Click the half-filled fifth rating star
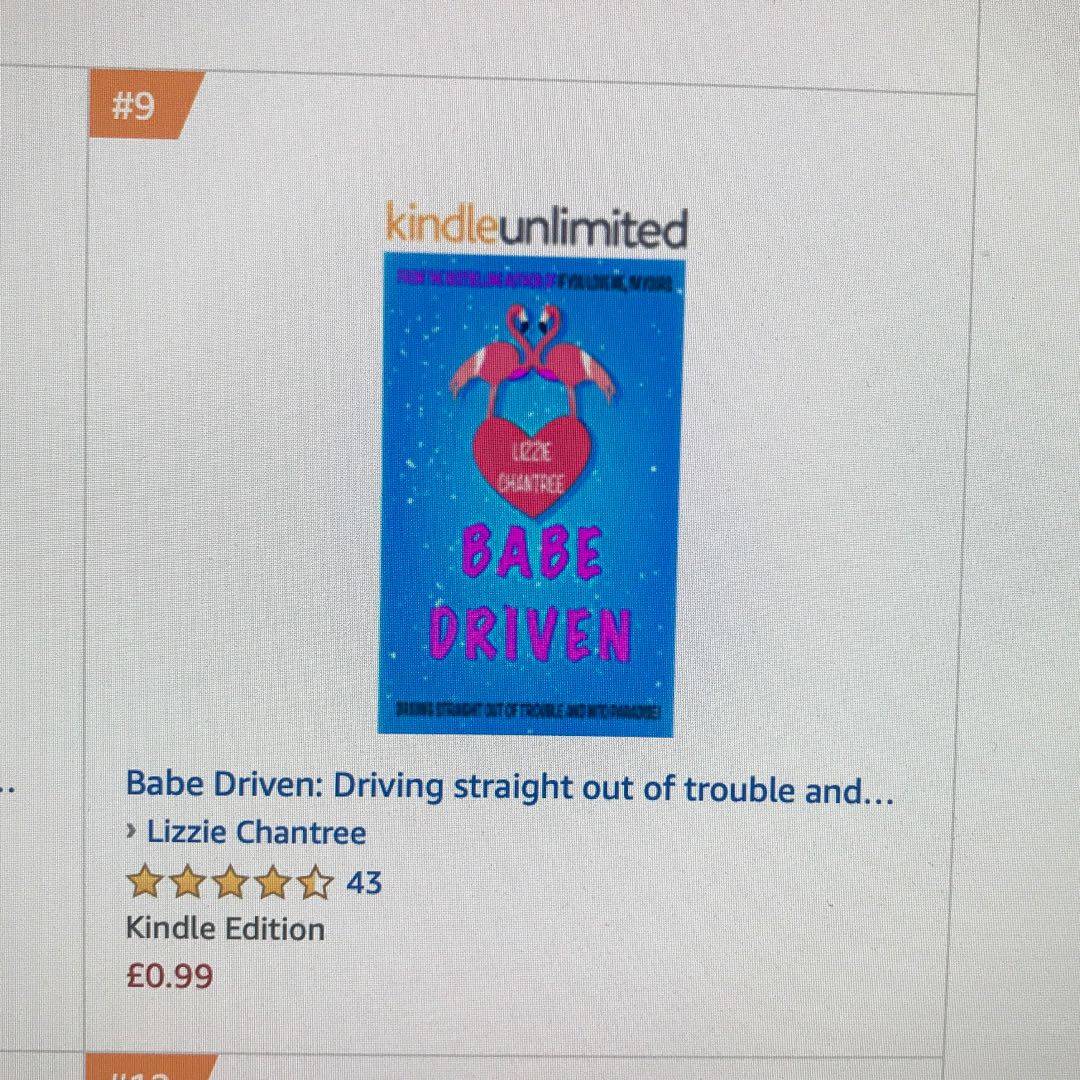The image size is (1080, 1080). [x=315, y=882]
